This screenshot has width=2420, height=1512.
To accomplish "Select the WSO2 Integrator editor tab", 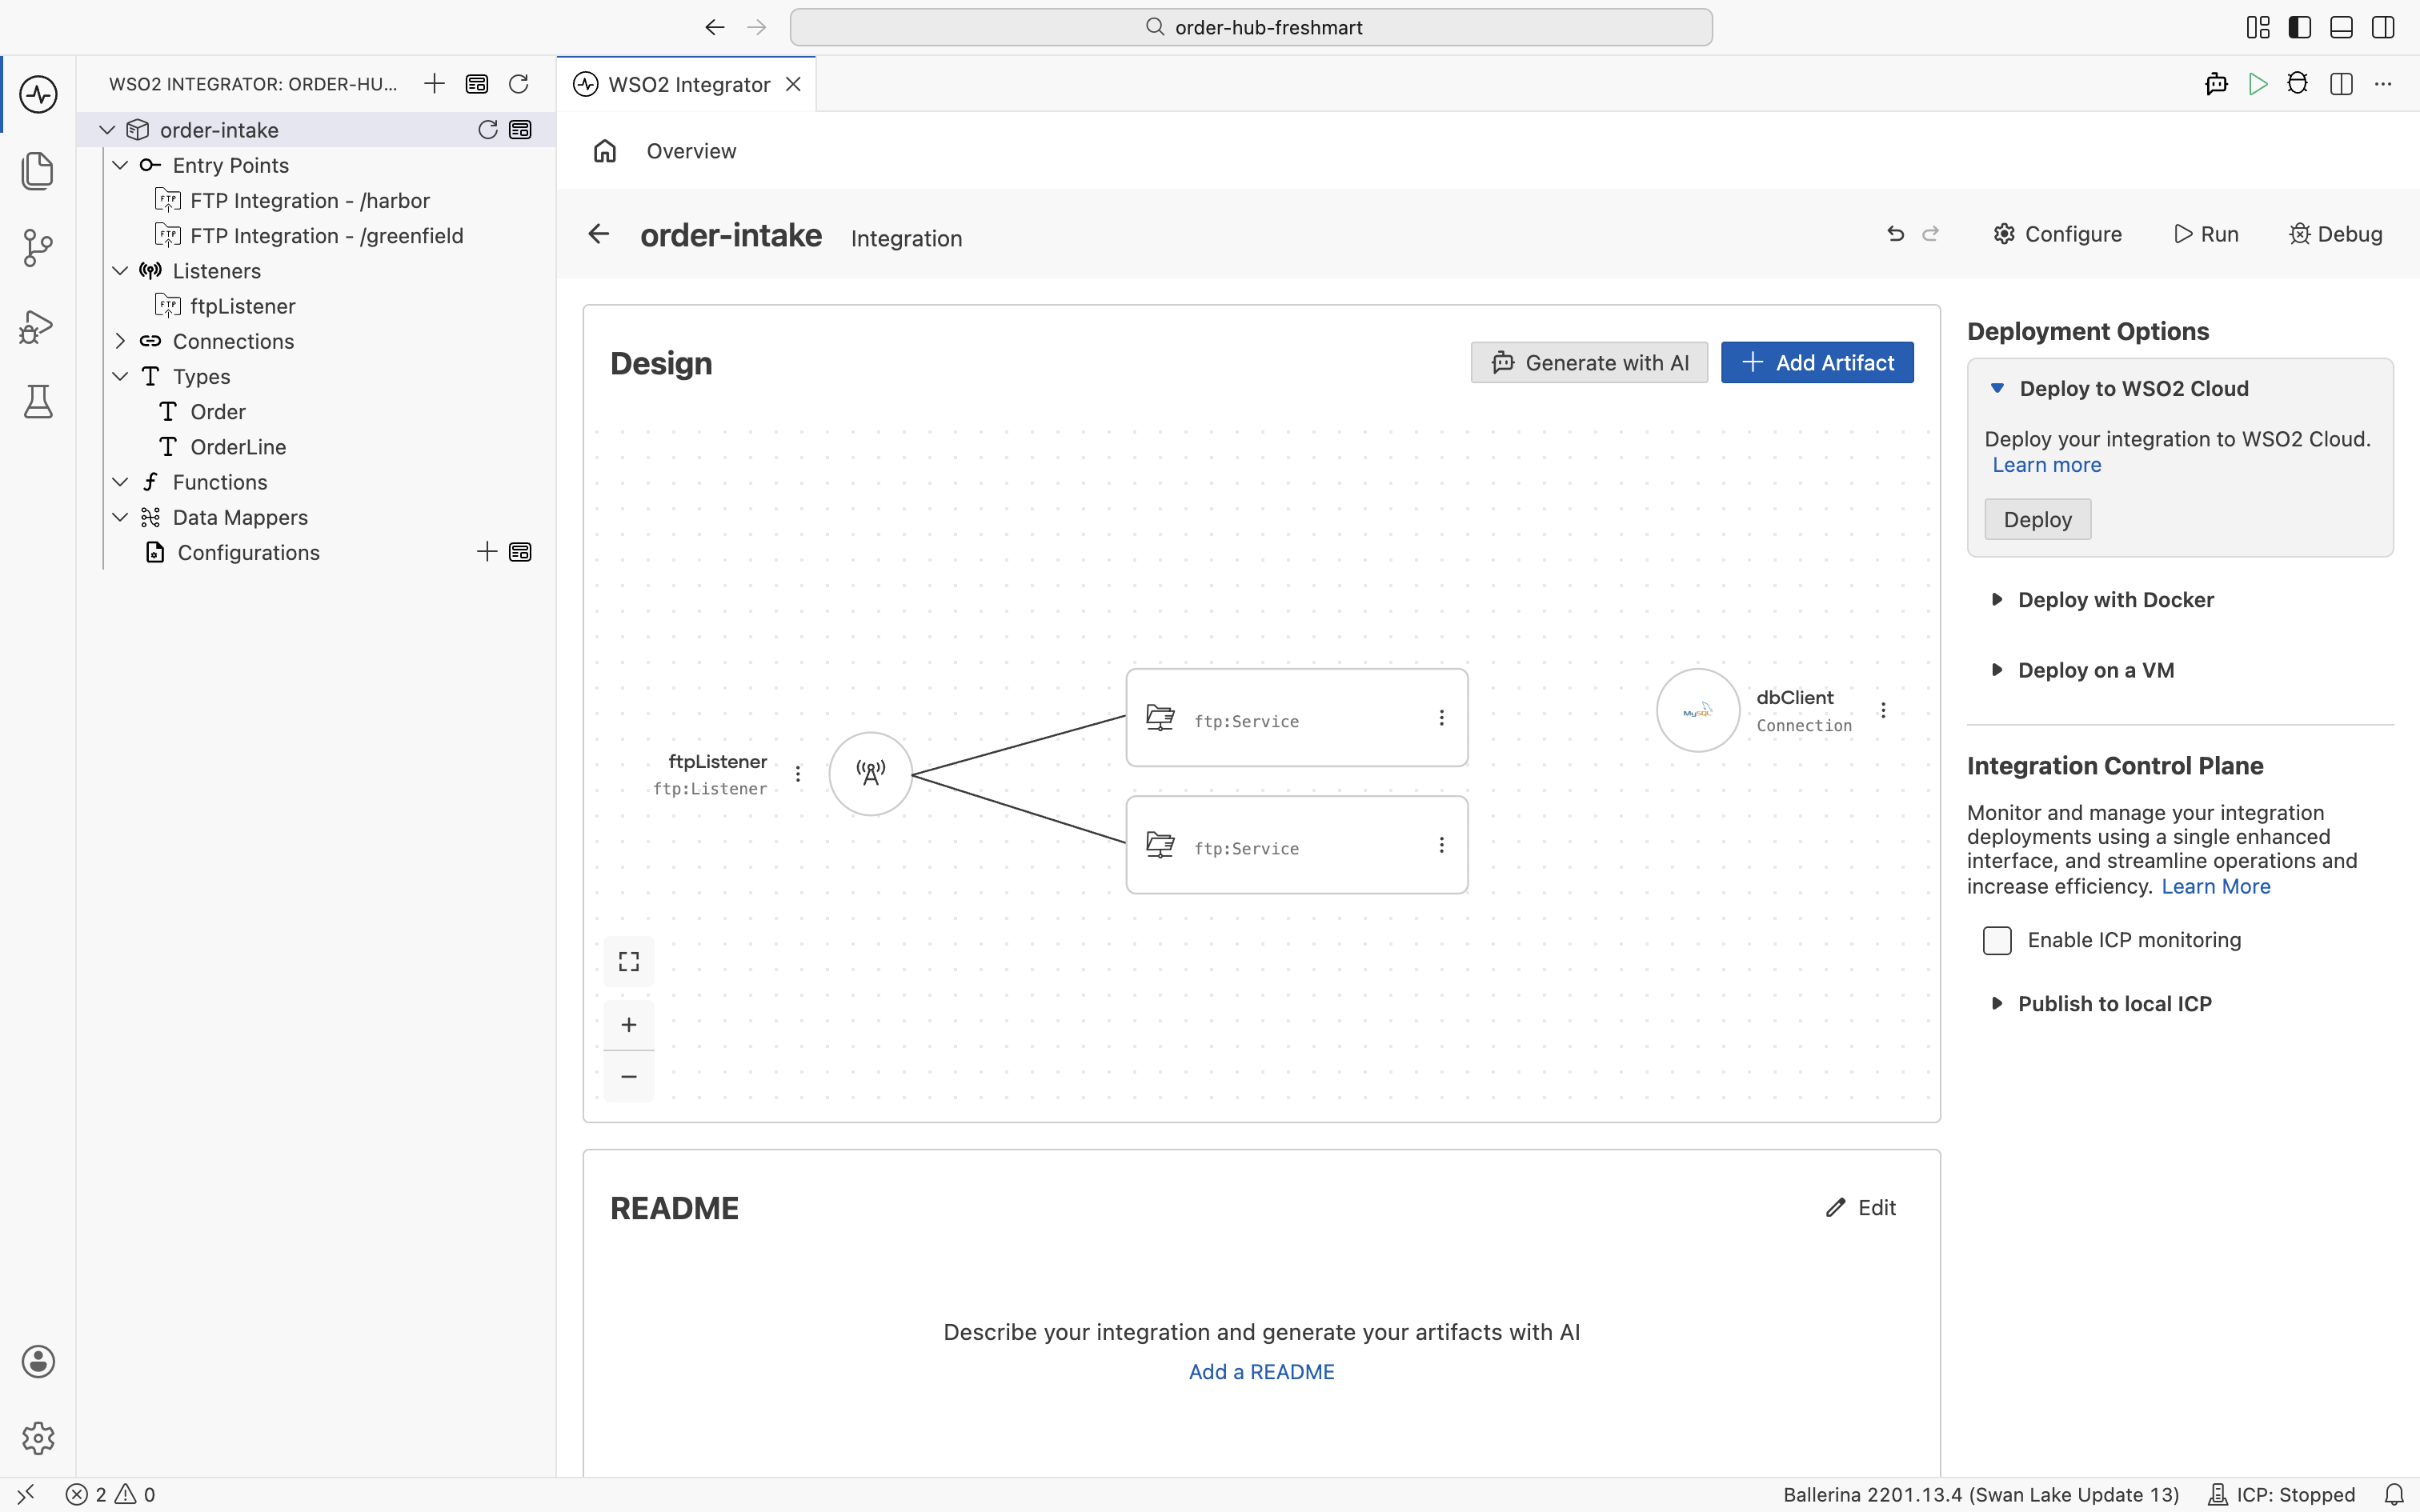I will pos(687,84).
